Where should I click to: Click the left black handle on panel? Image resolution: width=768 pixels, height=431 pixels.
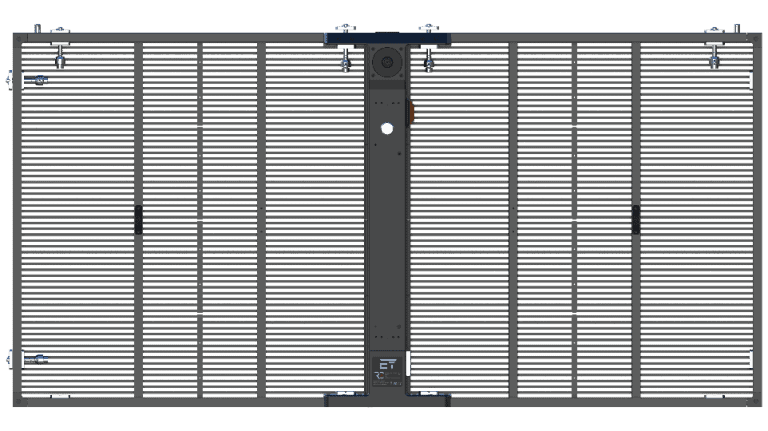139,219
